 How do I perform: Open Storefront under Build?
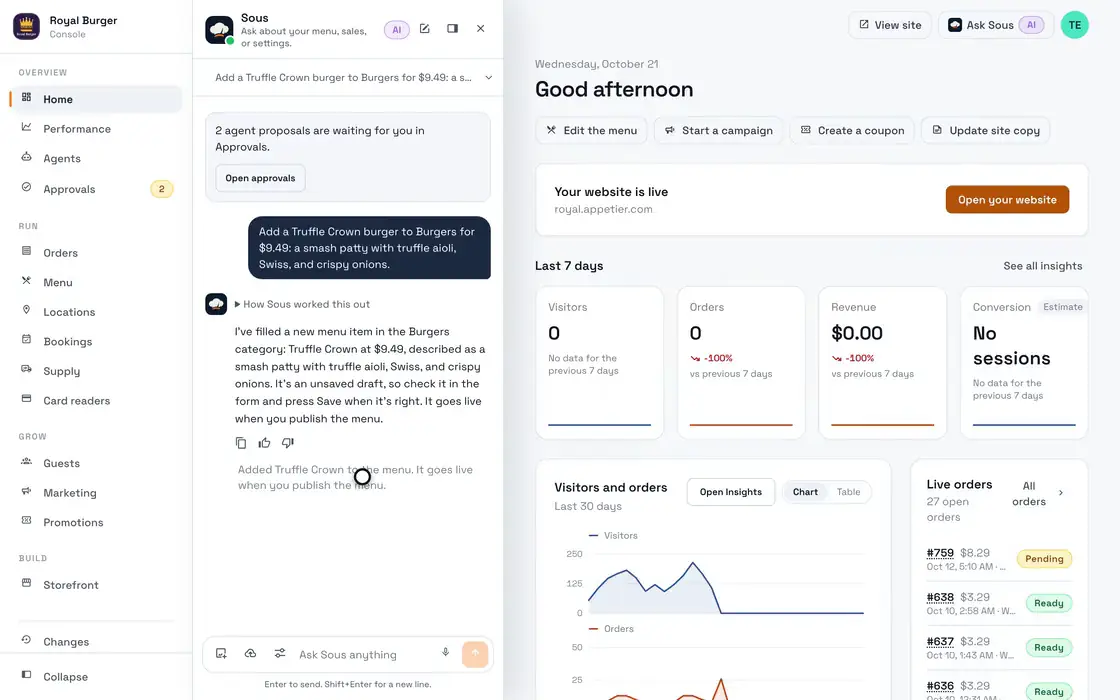click(96, 585)
